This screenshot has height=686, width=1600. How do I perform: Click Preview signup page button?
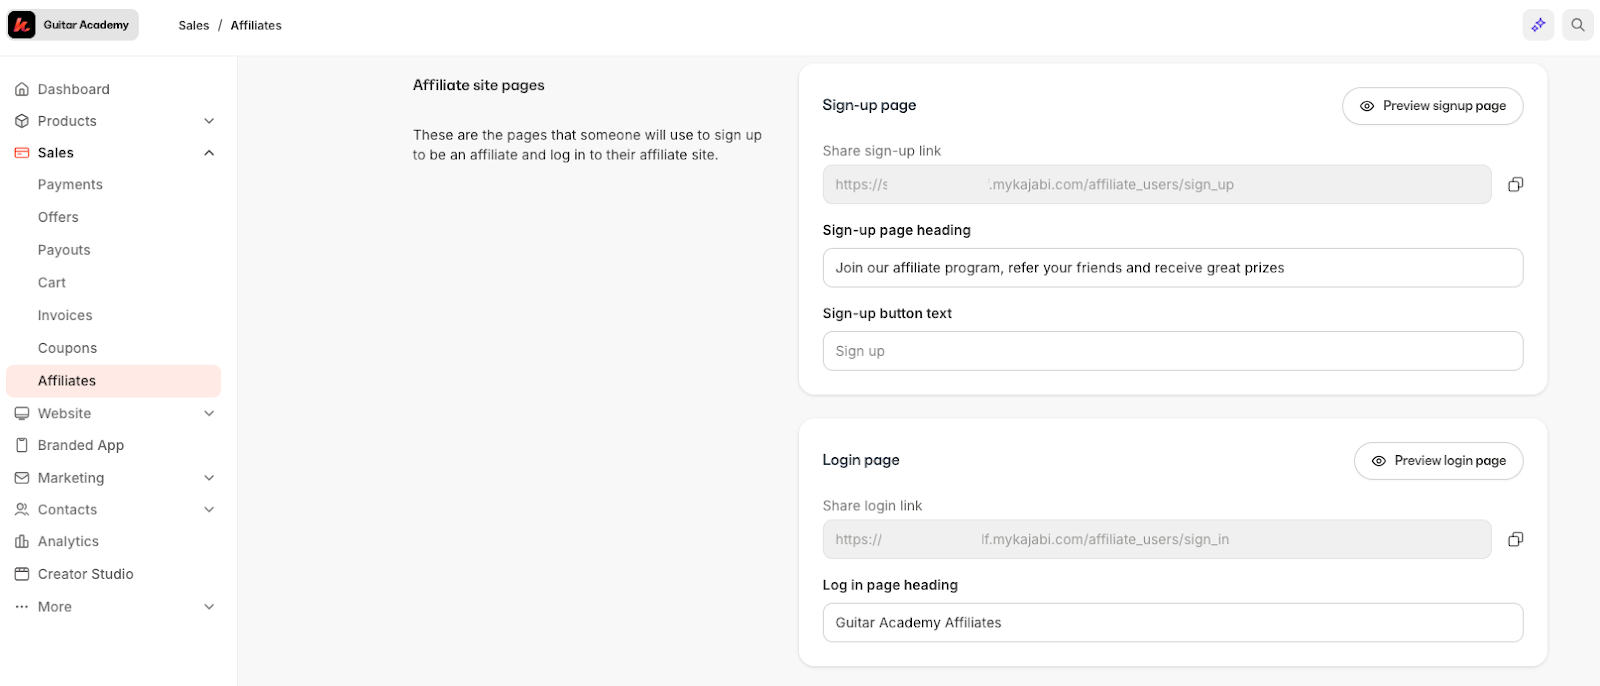pos(1432,106)
